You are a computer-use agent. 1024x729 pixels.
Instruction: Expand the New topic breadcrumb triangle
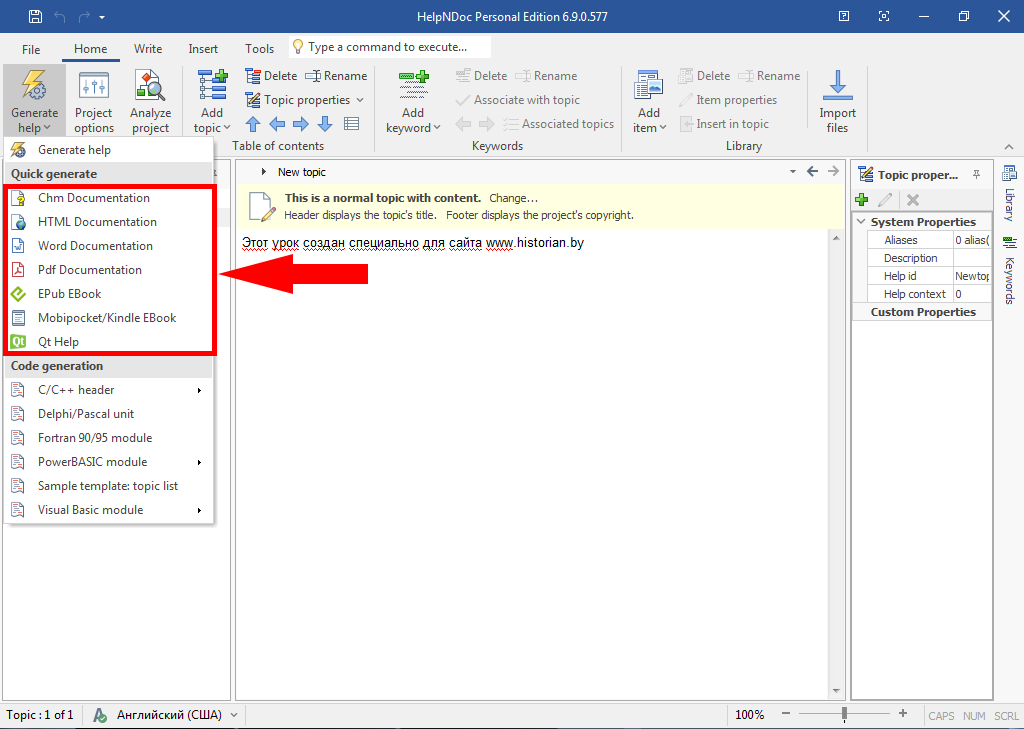264,172
